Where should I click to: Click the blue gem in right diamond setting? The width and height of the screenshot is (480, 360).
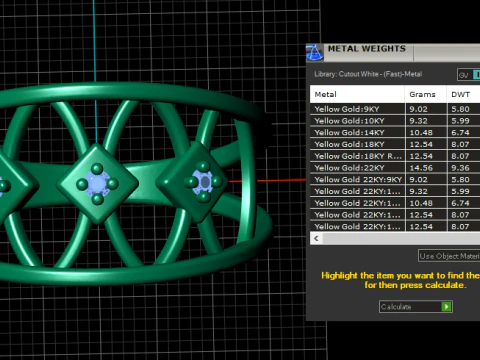point(203,182)
